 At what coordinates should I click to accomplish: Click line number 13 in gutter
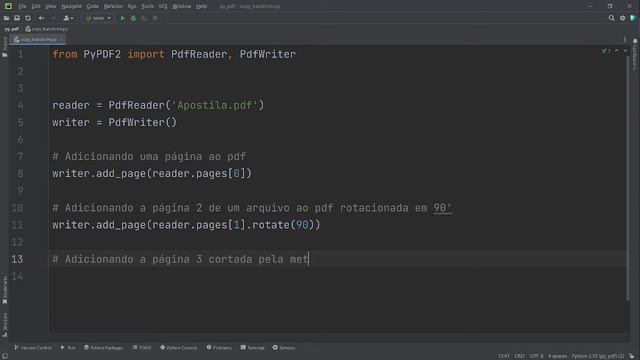coord(17,259)
